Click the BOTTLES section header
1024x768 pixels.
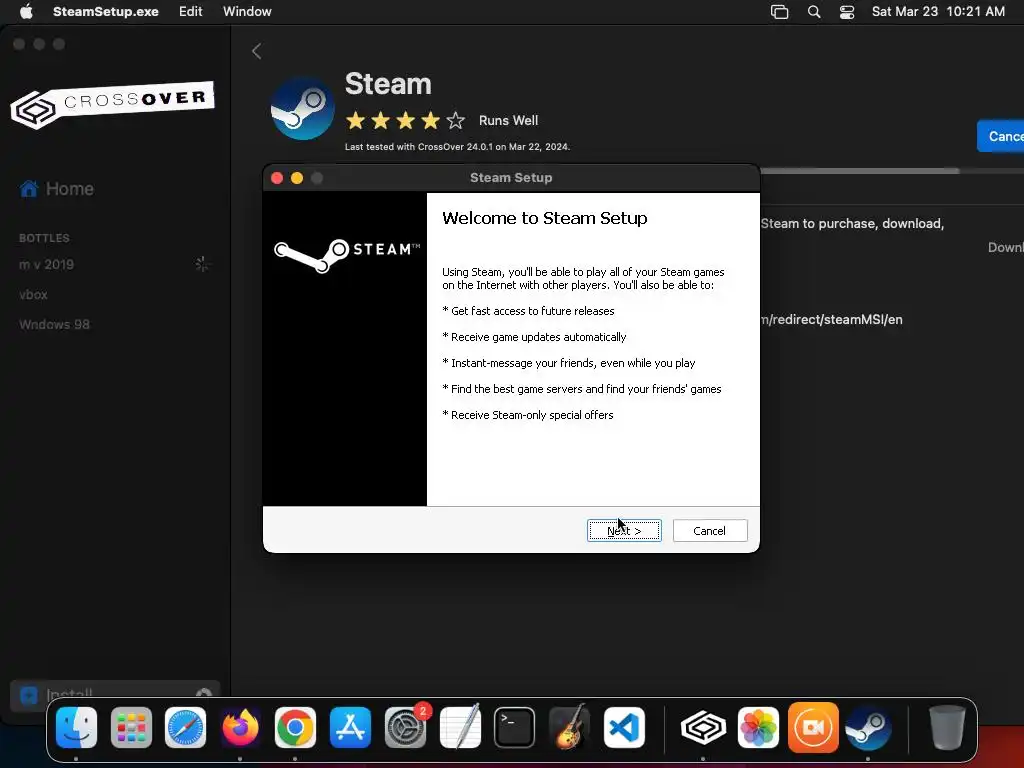click(44, 238)
